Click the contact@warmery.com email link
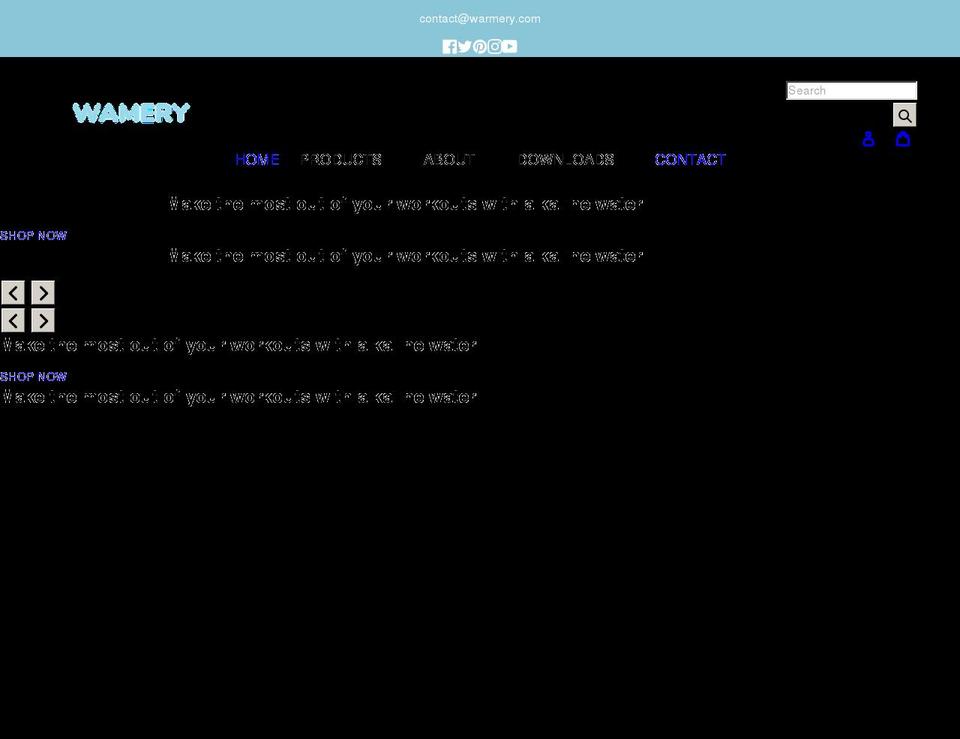The height and width of the screenshot is (739, 960). coord(480,19)
